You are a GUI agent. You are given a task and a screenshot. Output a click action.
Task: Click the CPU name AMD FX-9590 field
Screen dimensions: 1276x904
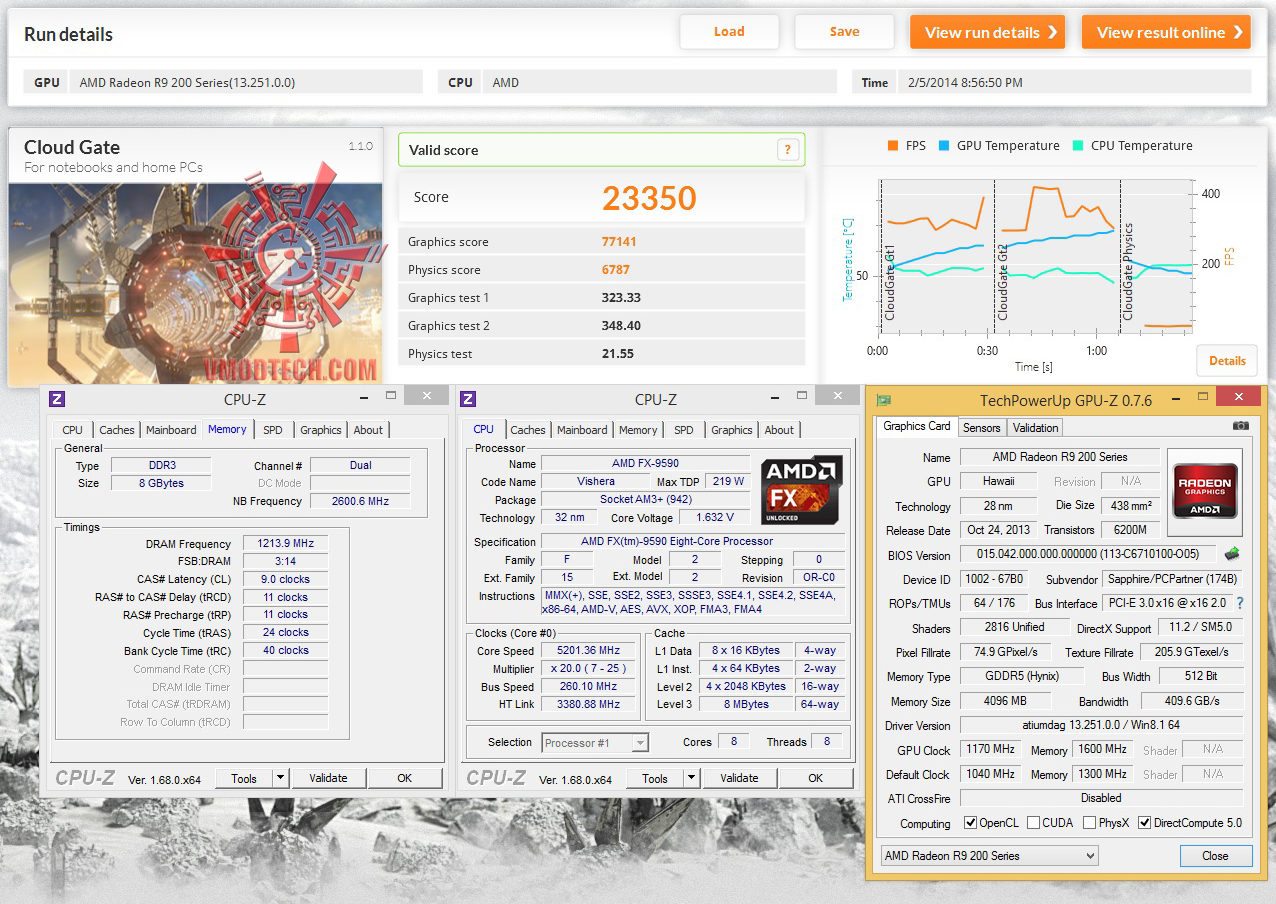pos(646,464)
